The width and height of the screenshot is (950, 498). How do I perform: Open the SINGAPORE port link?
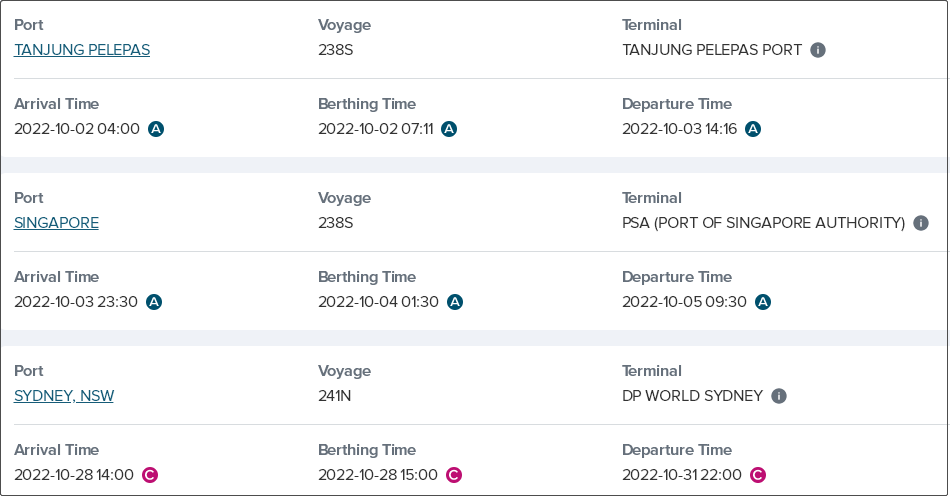pyautogui.click(x=56, y=223)
